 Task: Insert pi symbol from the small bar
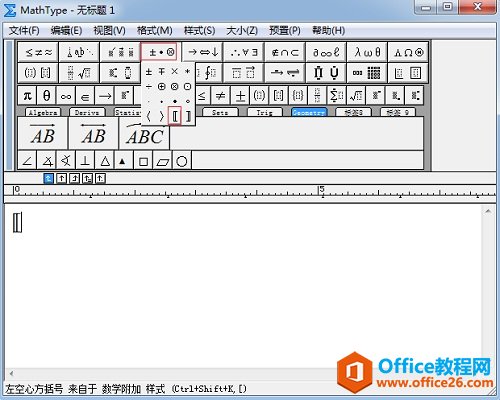(x=27, y=96)
